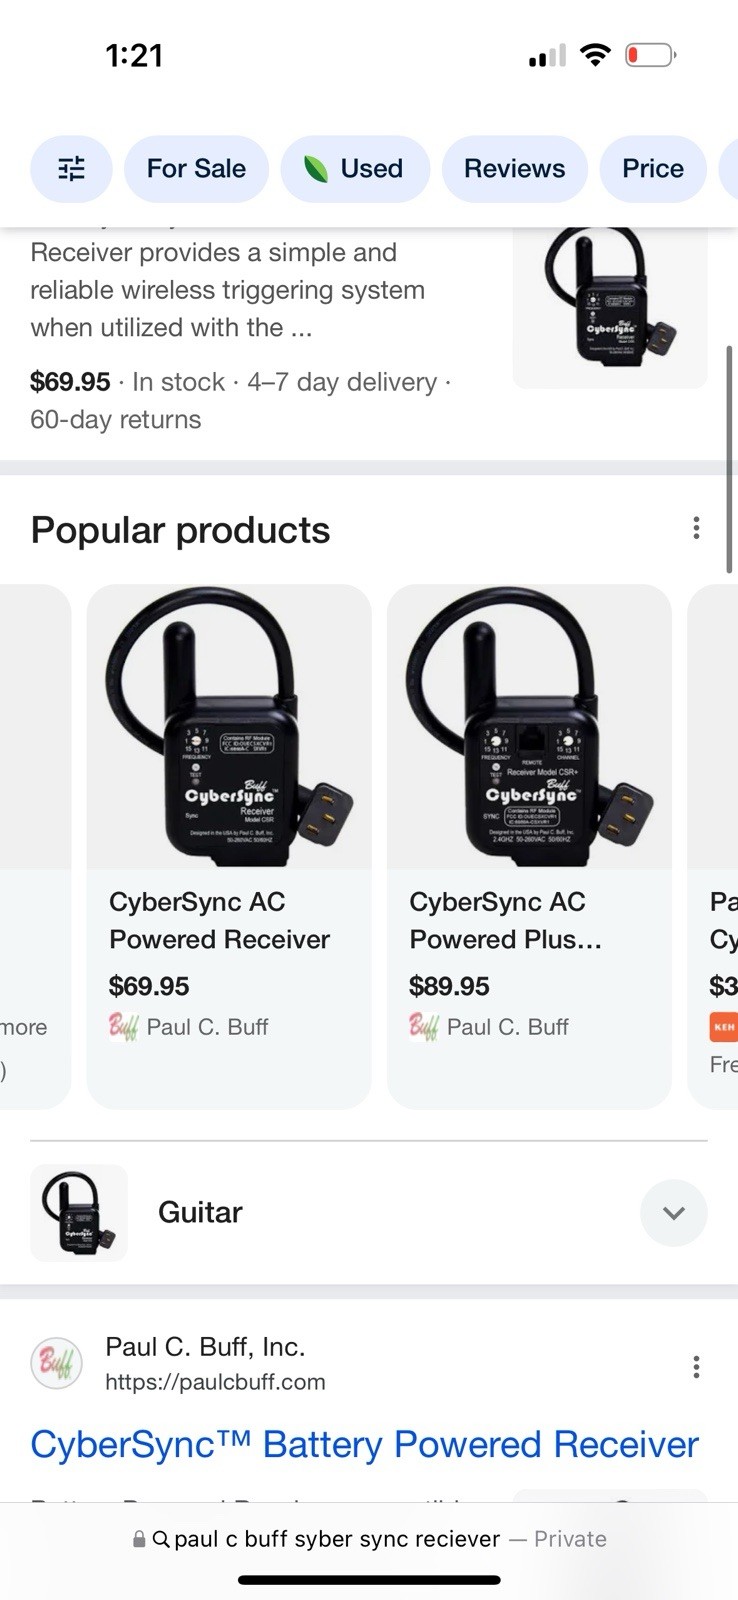Expand the Guitar section chevron
This screenshot has height=1600, width=738.
(x=674, y=1213)
